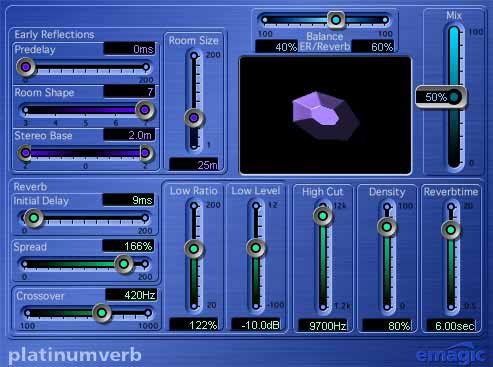493x367 pixels.
Task: Click the Low Ratio slider knob
Action: tap(194, 249)
